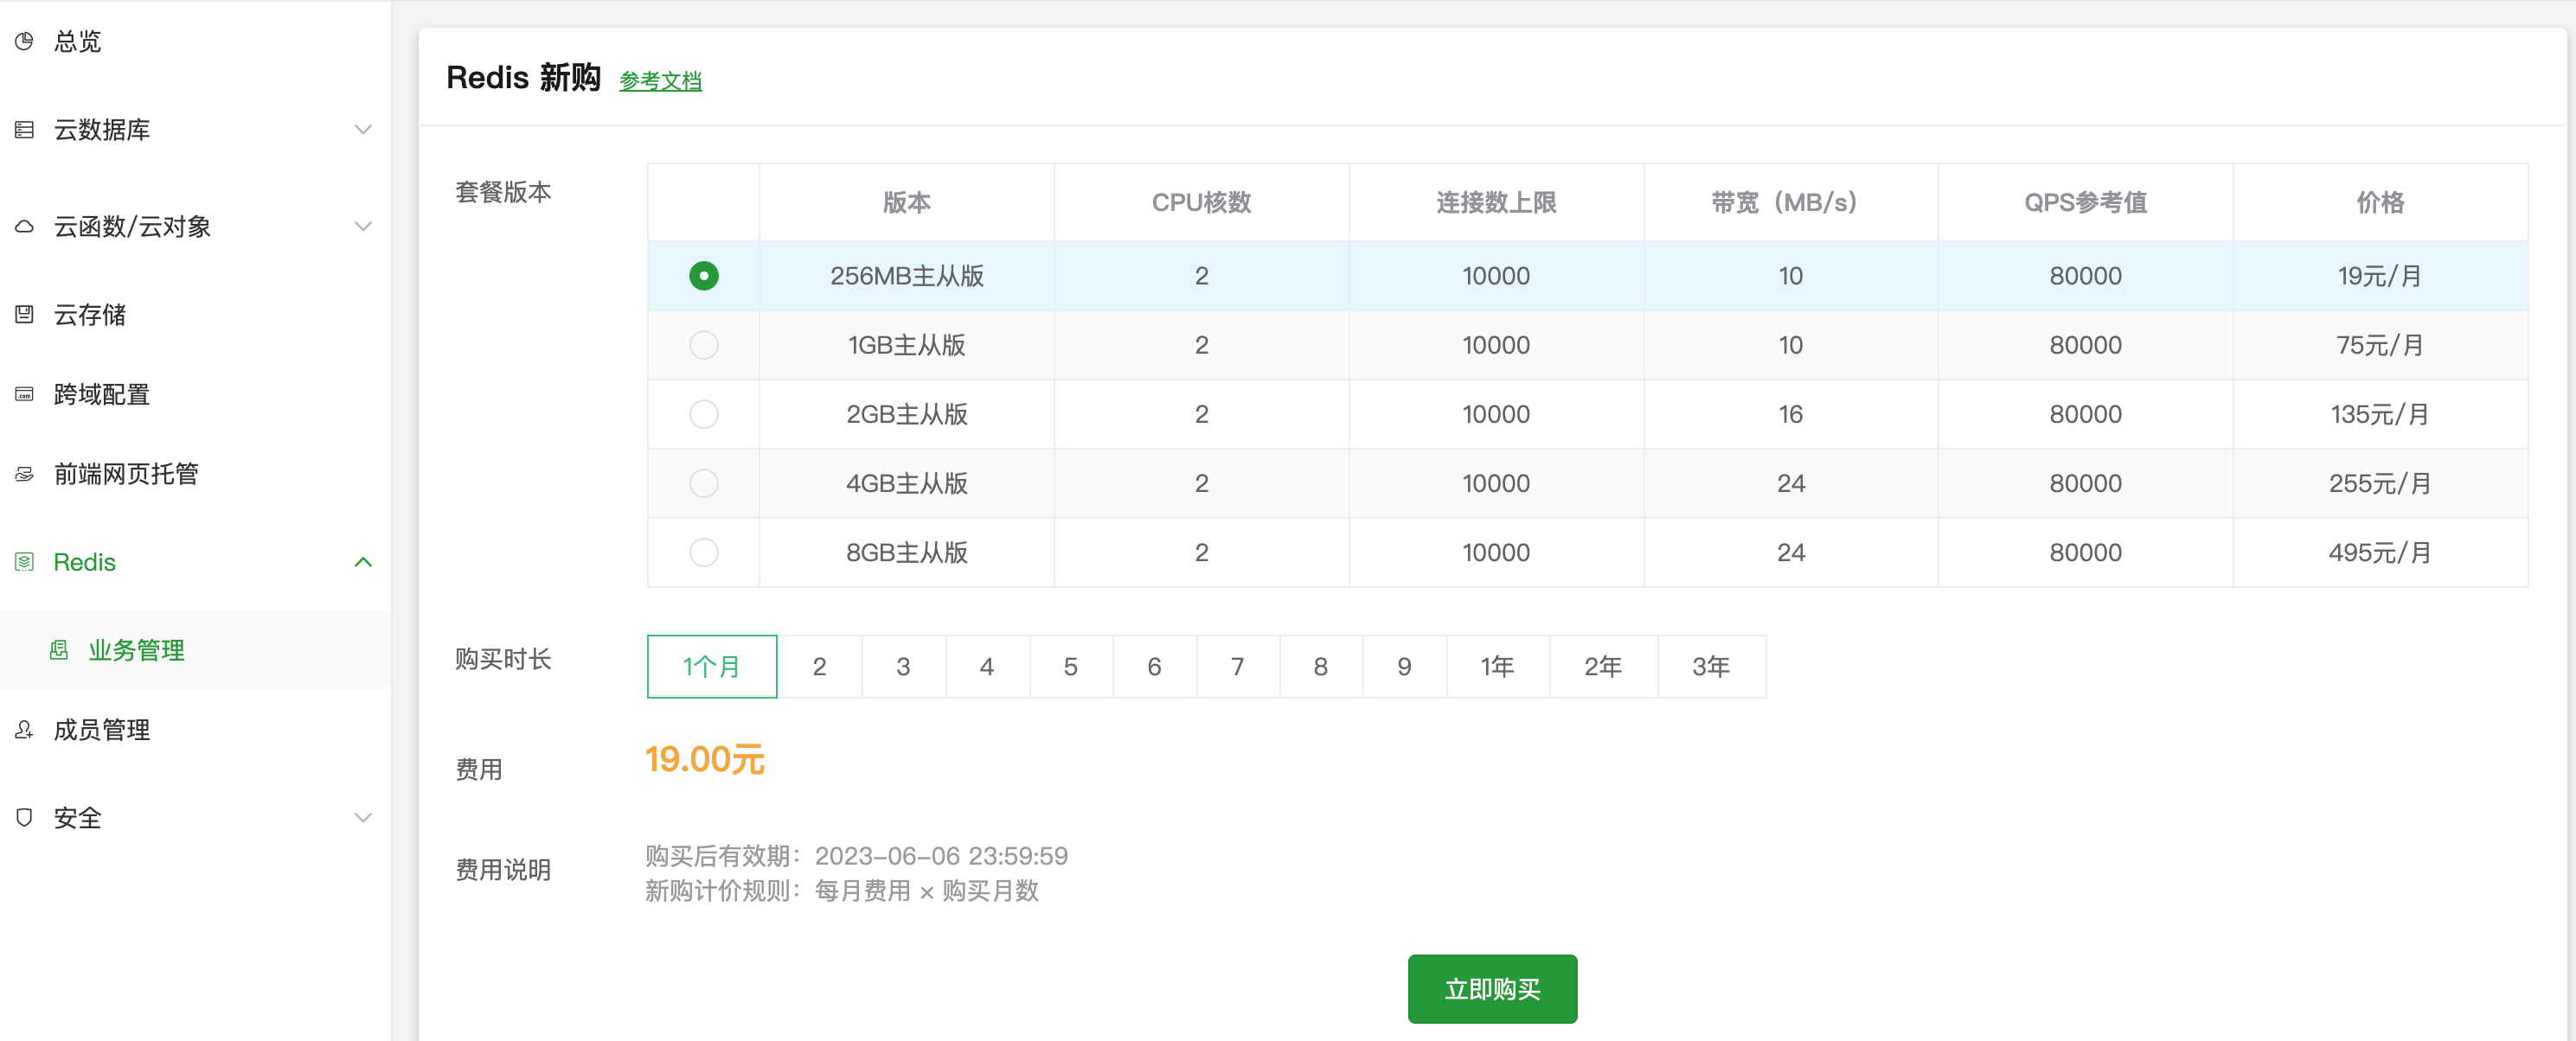Image resolution: width=2576 pixels, height=1041 pixels.
Task: Click the 成员管理 user icon
Action: 24,729
